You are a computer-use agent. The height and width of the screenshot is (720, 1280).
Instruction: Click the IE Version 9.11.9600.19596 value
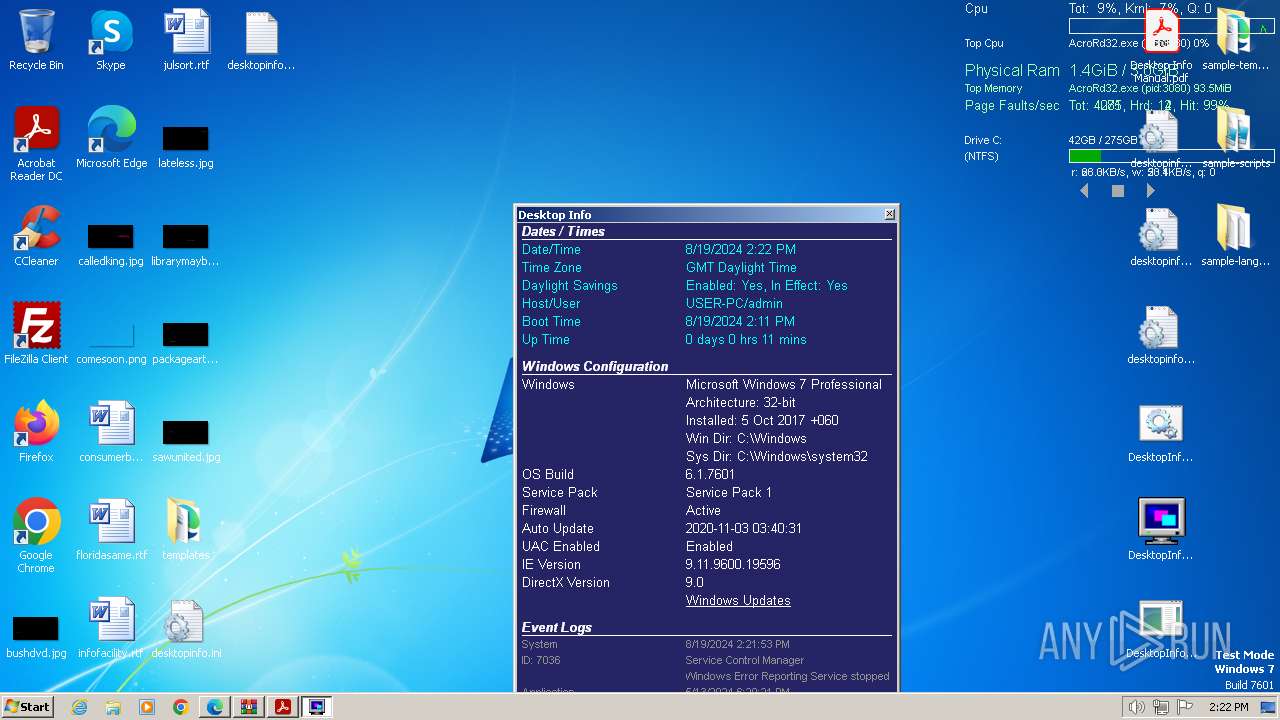click(x=733, y=564)
